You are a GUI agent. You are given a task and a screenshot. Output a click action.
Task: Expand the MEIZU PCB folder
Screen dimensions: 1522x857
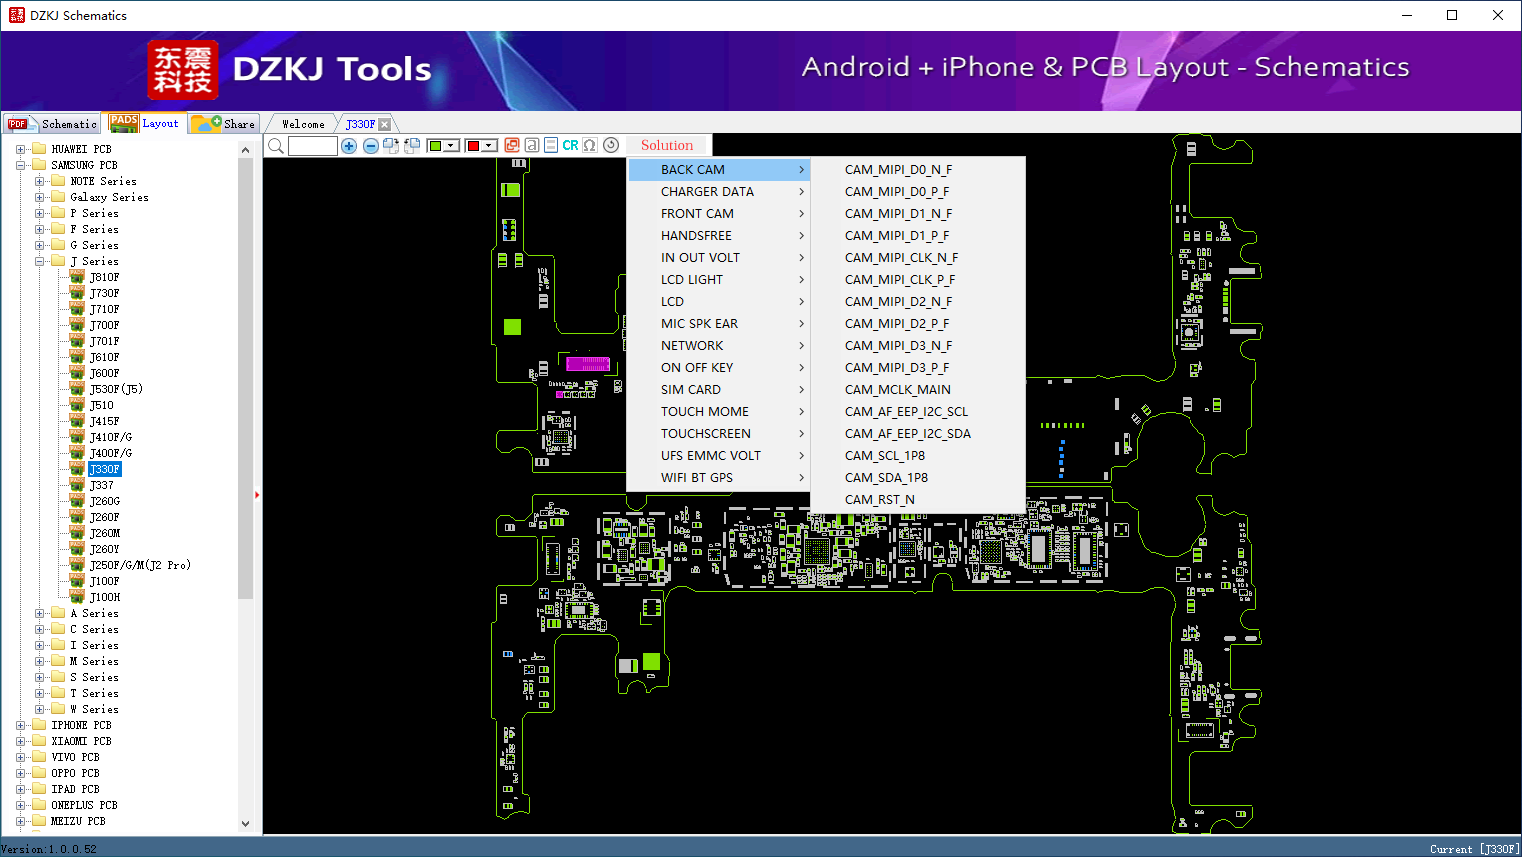point(21,821)
